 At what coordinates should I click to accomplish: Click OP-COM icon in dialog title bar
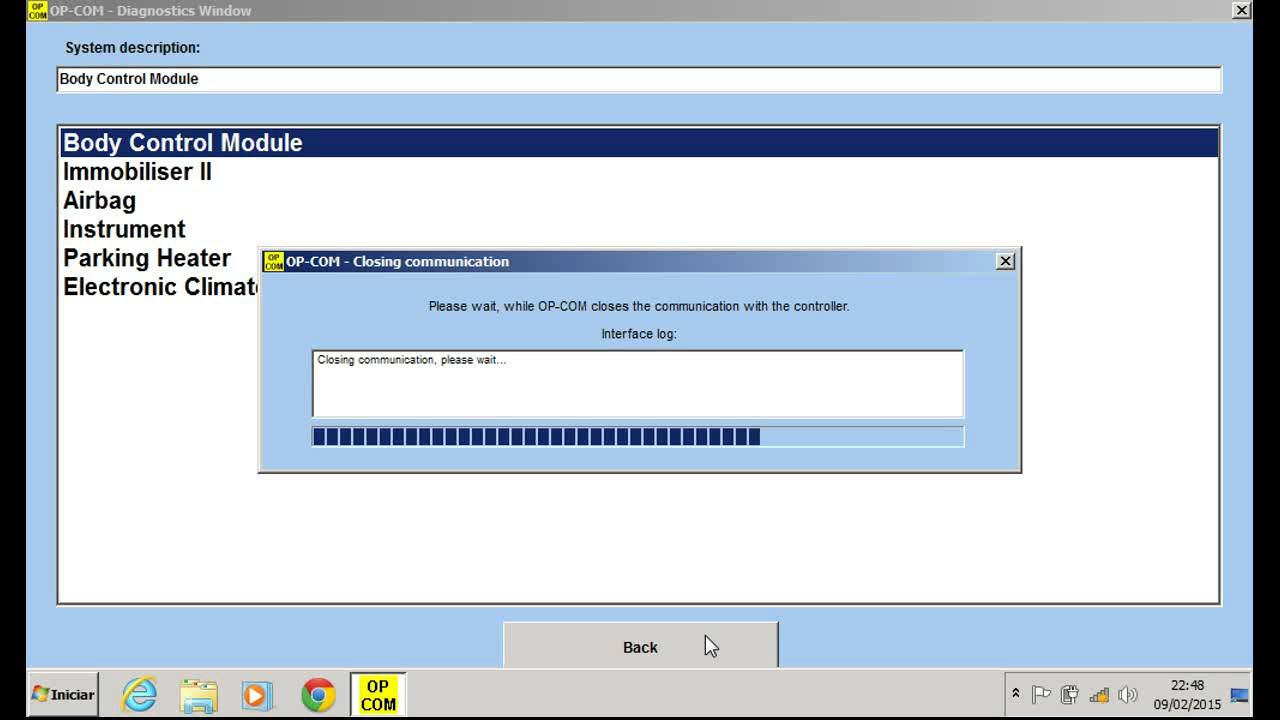click(273, 261)
